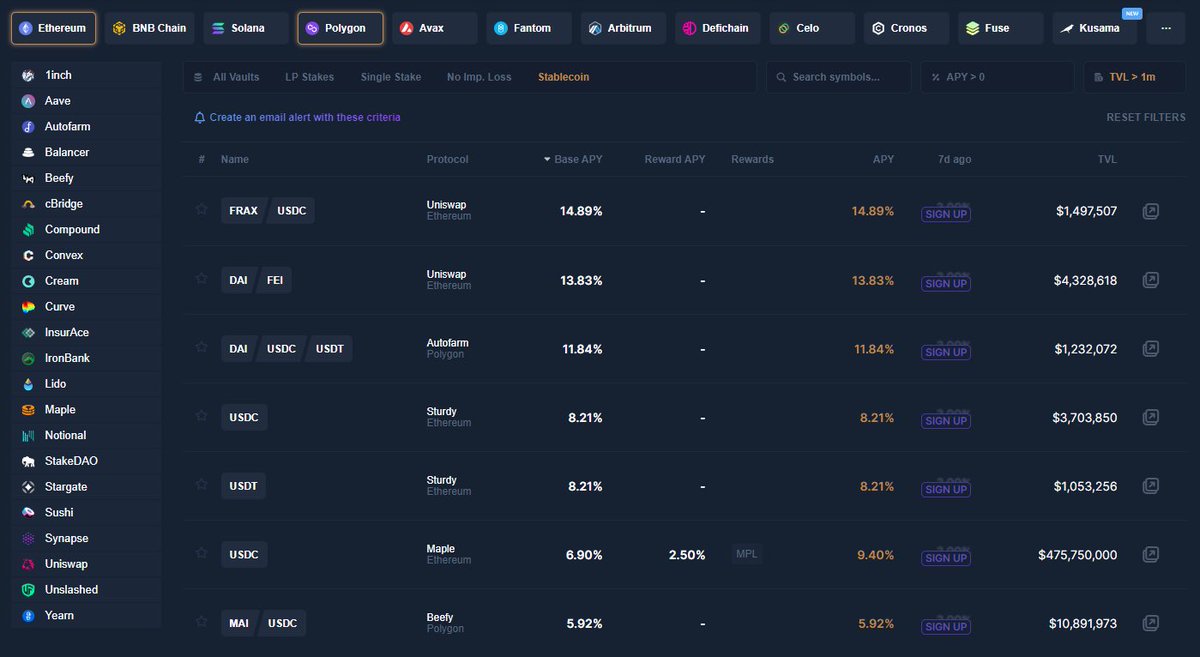Viewport: 1200px width, 657px height.
Task: Filter by cBridge protocol
Action: 86,204
